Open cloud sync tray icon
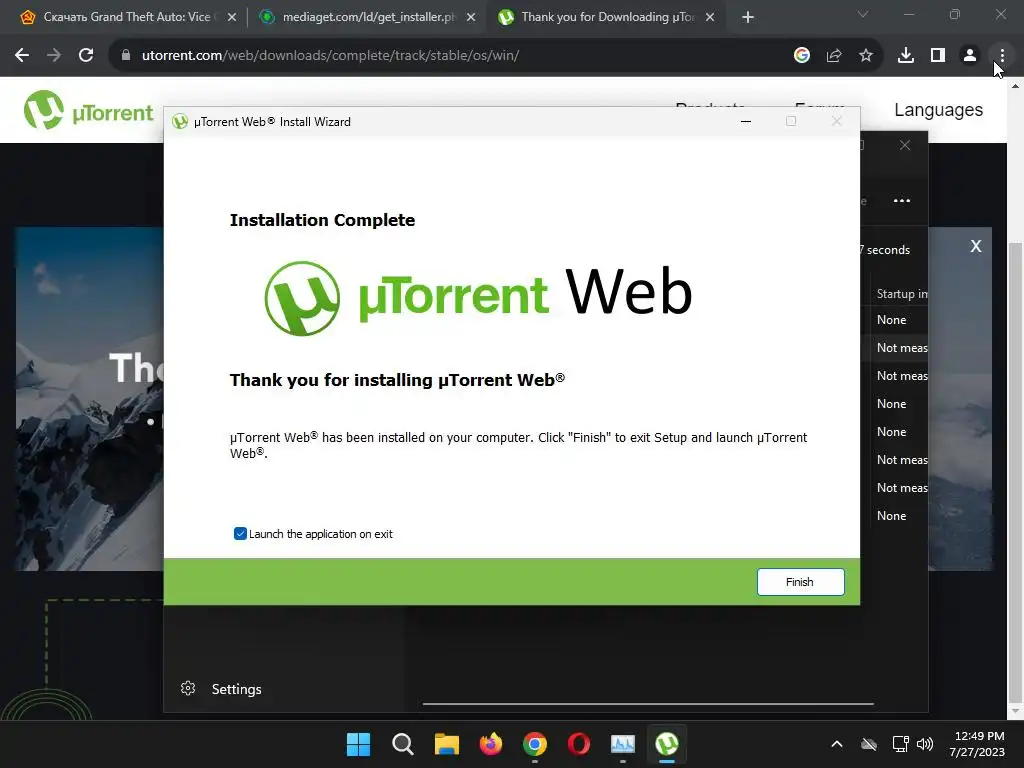1024x768 pixels. click(x=869, y=744)
